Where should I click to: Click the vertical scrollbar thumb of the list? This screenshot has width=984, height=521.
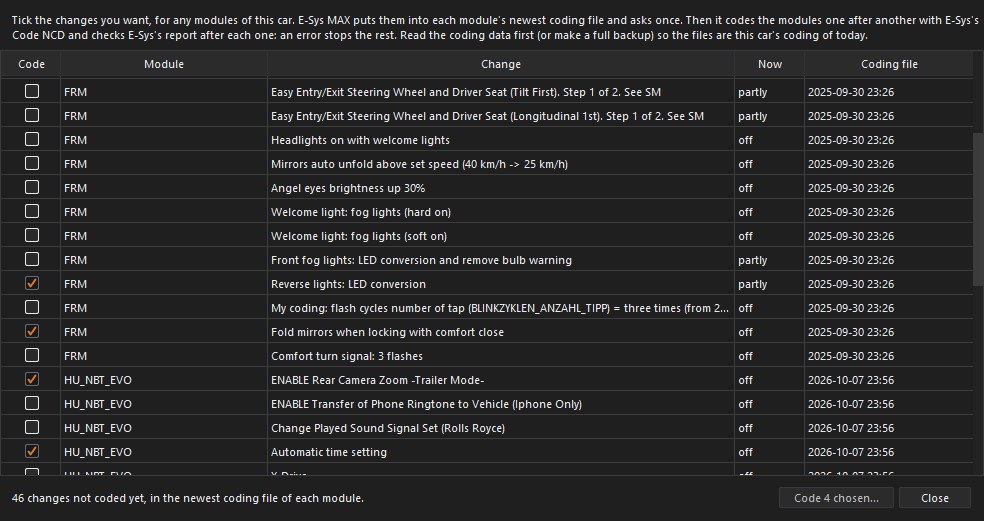978,208
